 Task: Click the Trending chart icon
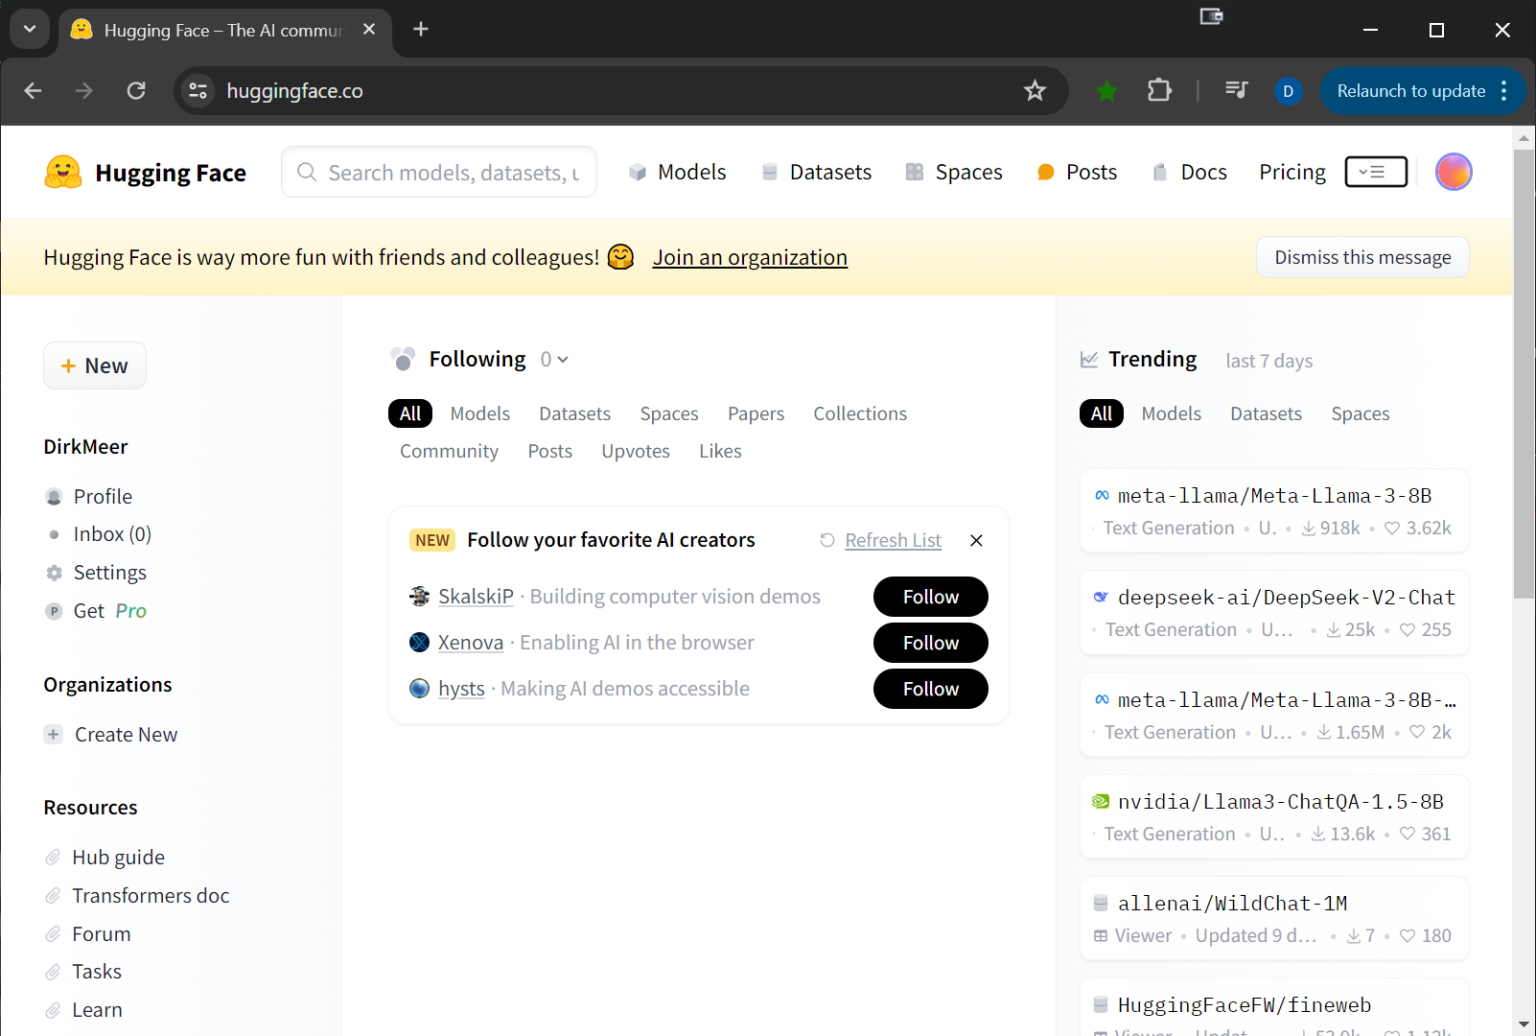click(x=1089, y=358)
